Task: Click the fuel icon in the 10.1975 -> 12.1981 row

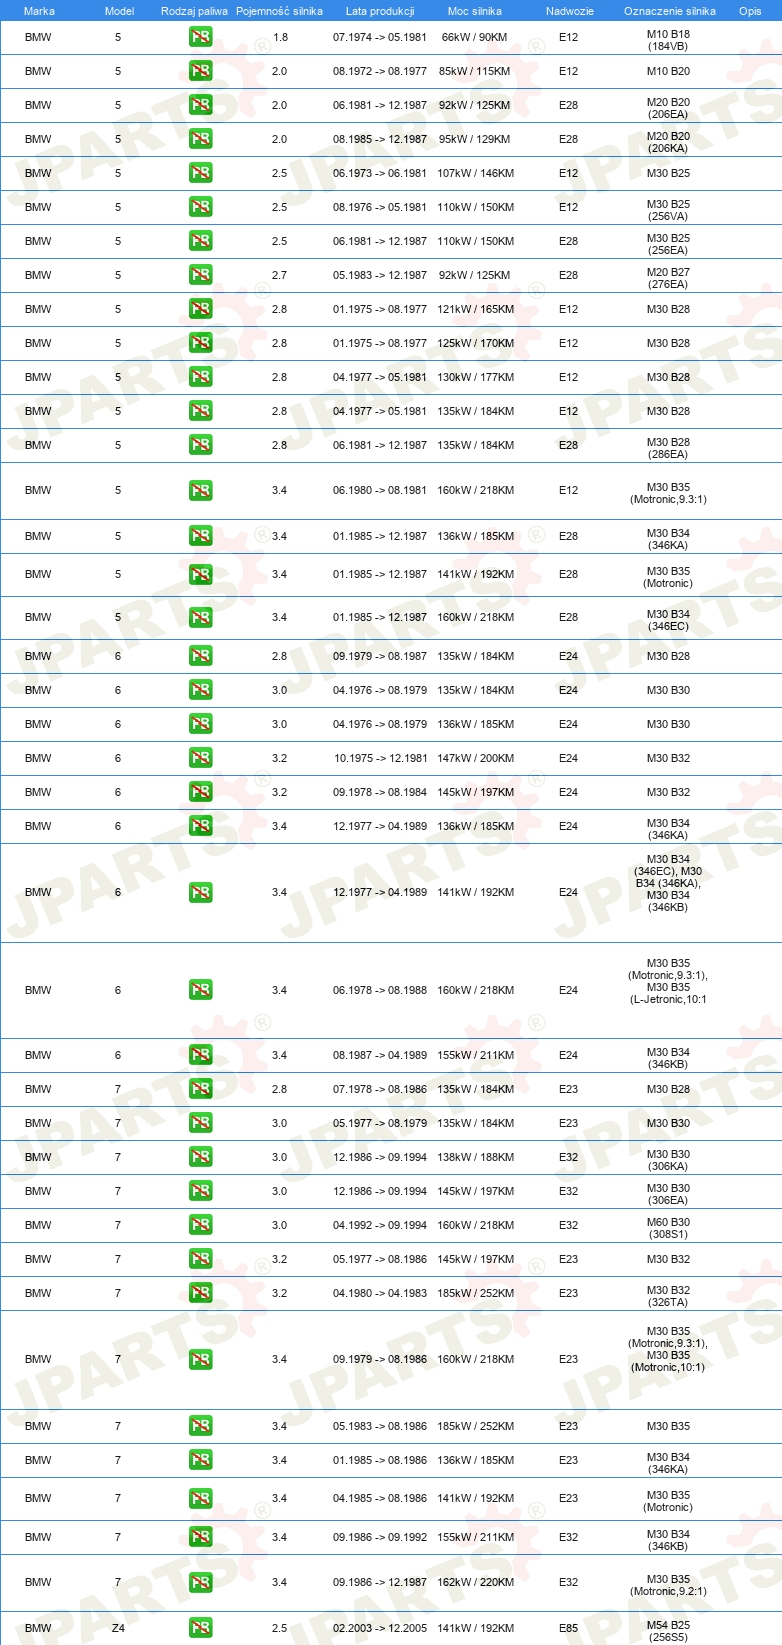Action: [x=200, y=758]
